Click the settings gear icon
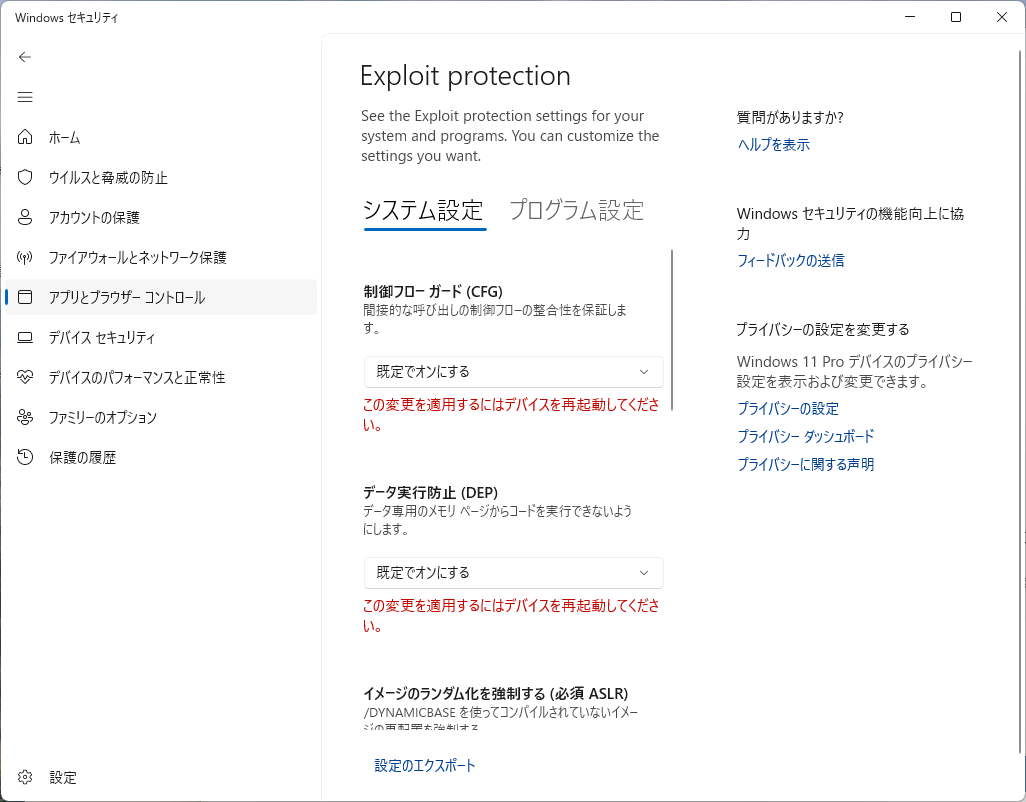 coord(25,777)
